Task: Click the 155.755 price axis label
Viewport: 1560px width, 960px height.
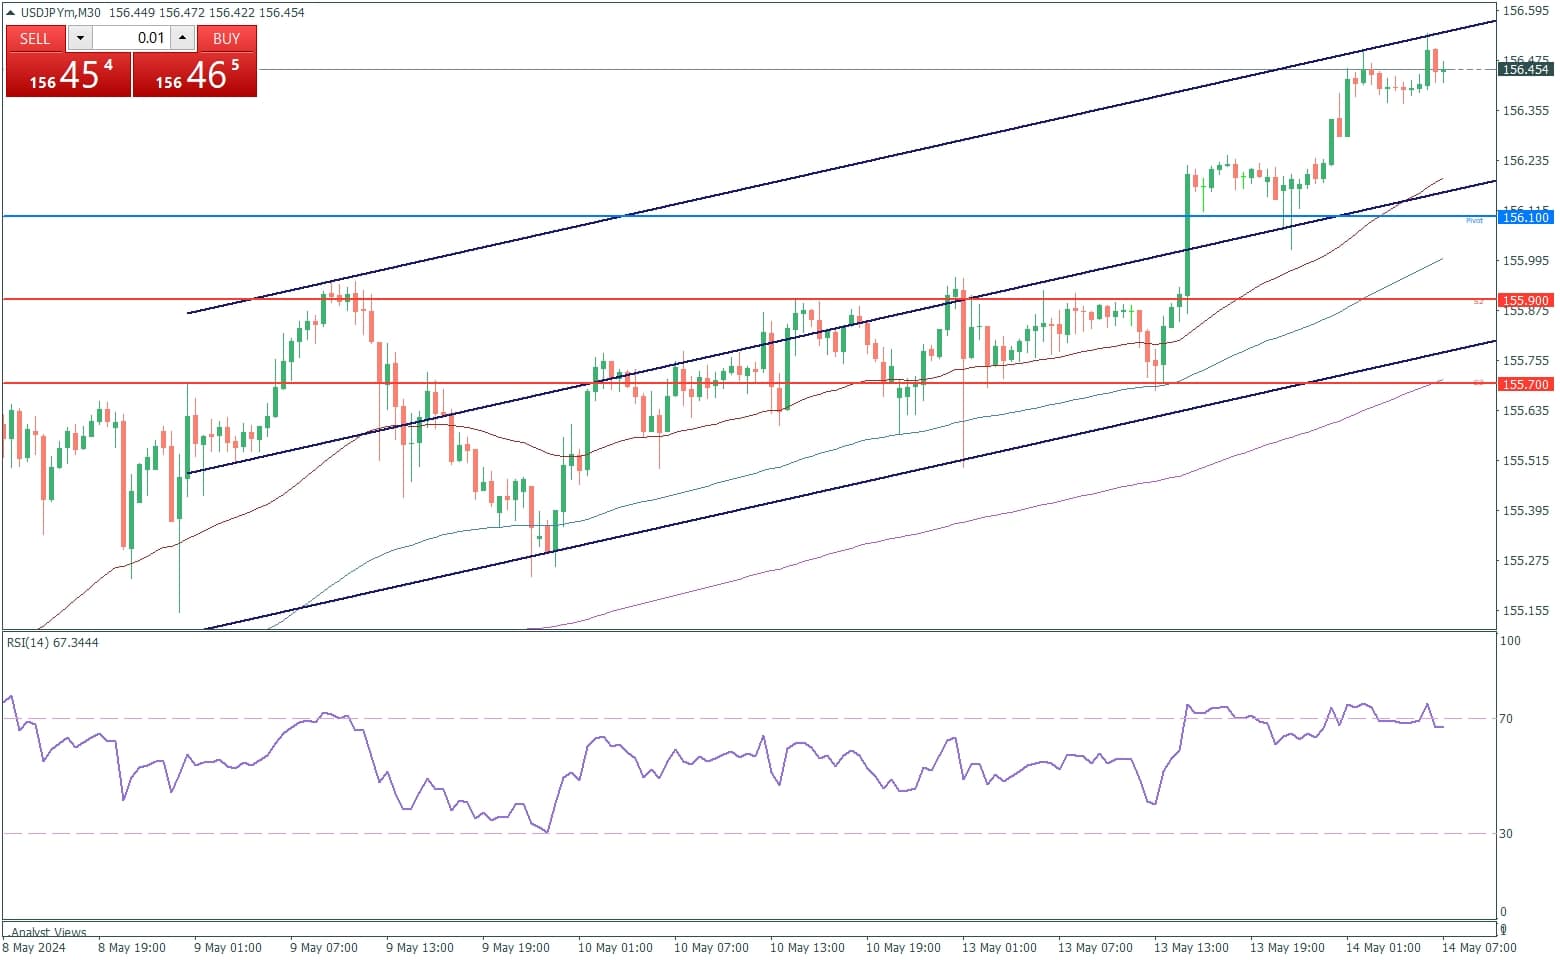Action: [x=1526, y=361]
